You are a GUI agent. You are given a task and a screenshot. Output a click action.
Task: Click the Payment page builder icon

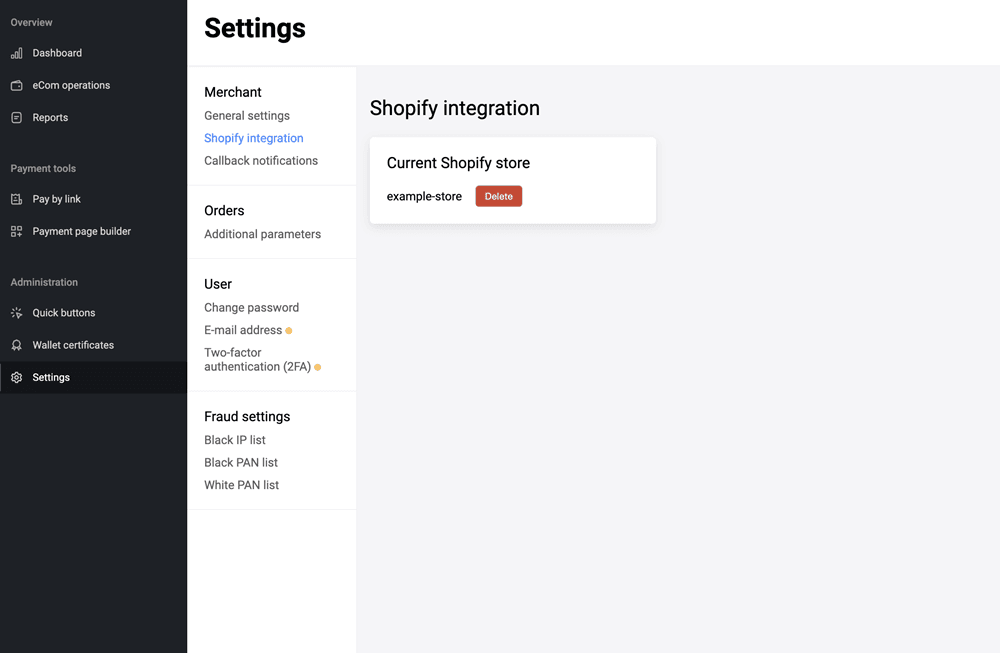pyautogui.click(x=16, y=231)
